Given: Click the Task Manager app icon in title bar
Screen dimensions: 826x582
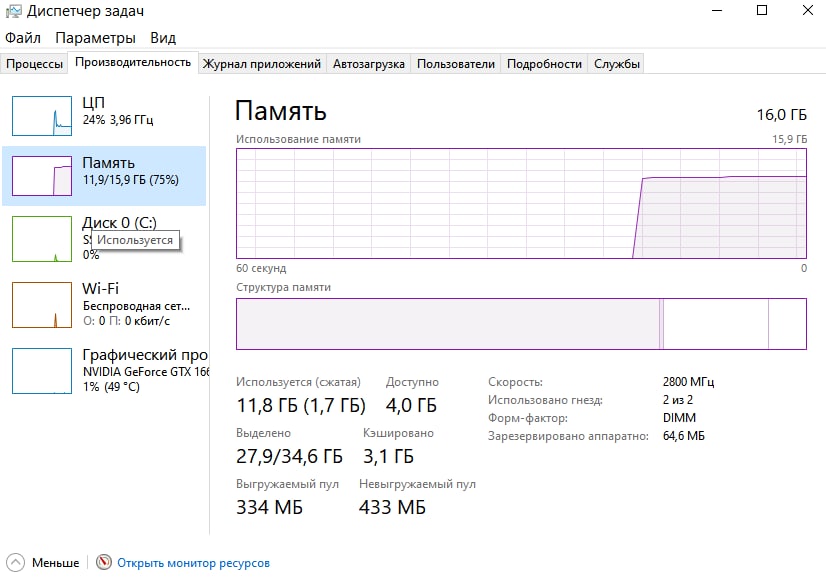Looking at the screenshot, I should tap(12, 12).
